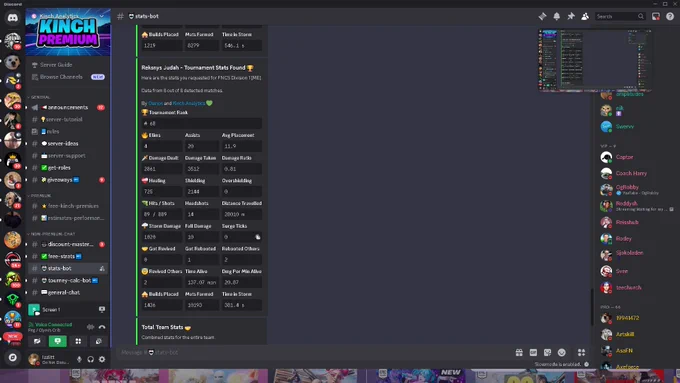
Task: Toggle microphone mute
Action: [79, 359]
